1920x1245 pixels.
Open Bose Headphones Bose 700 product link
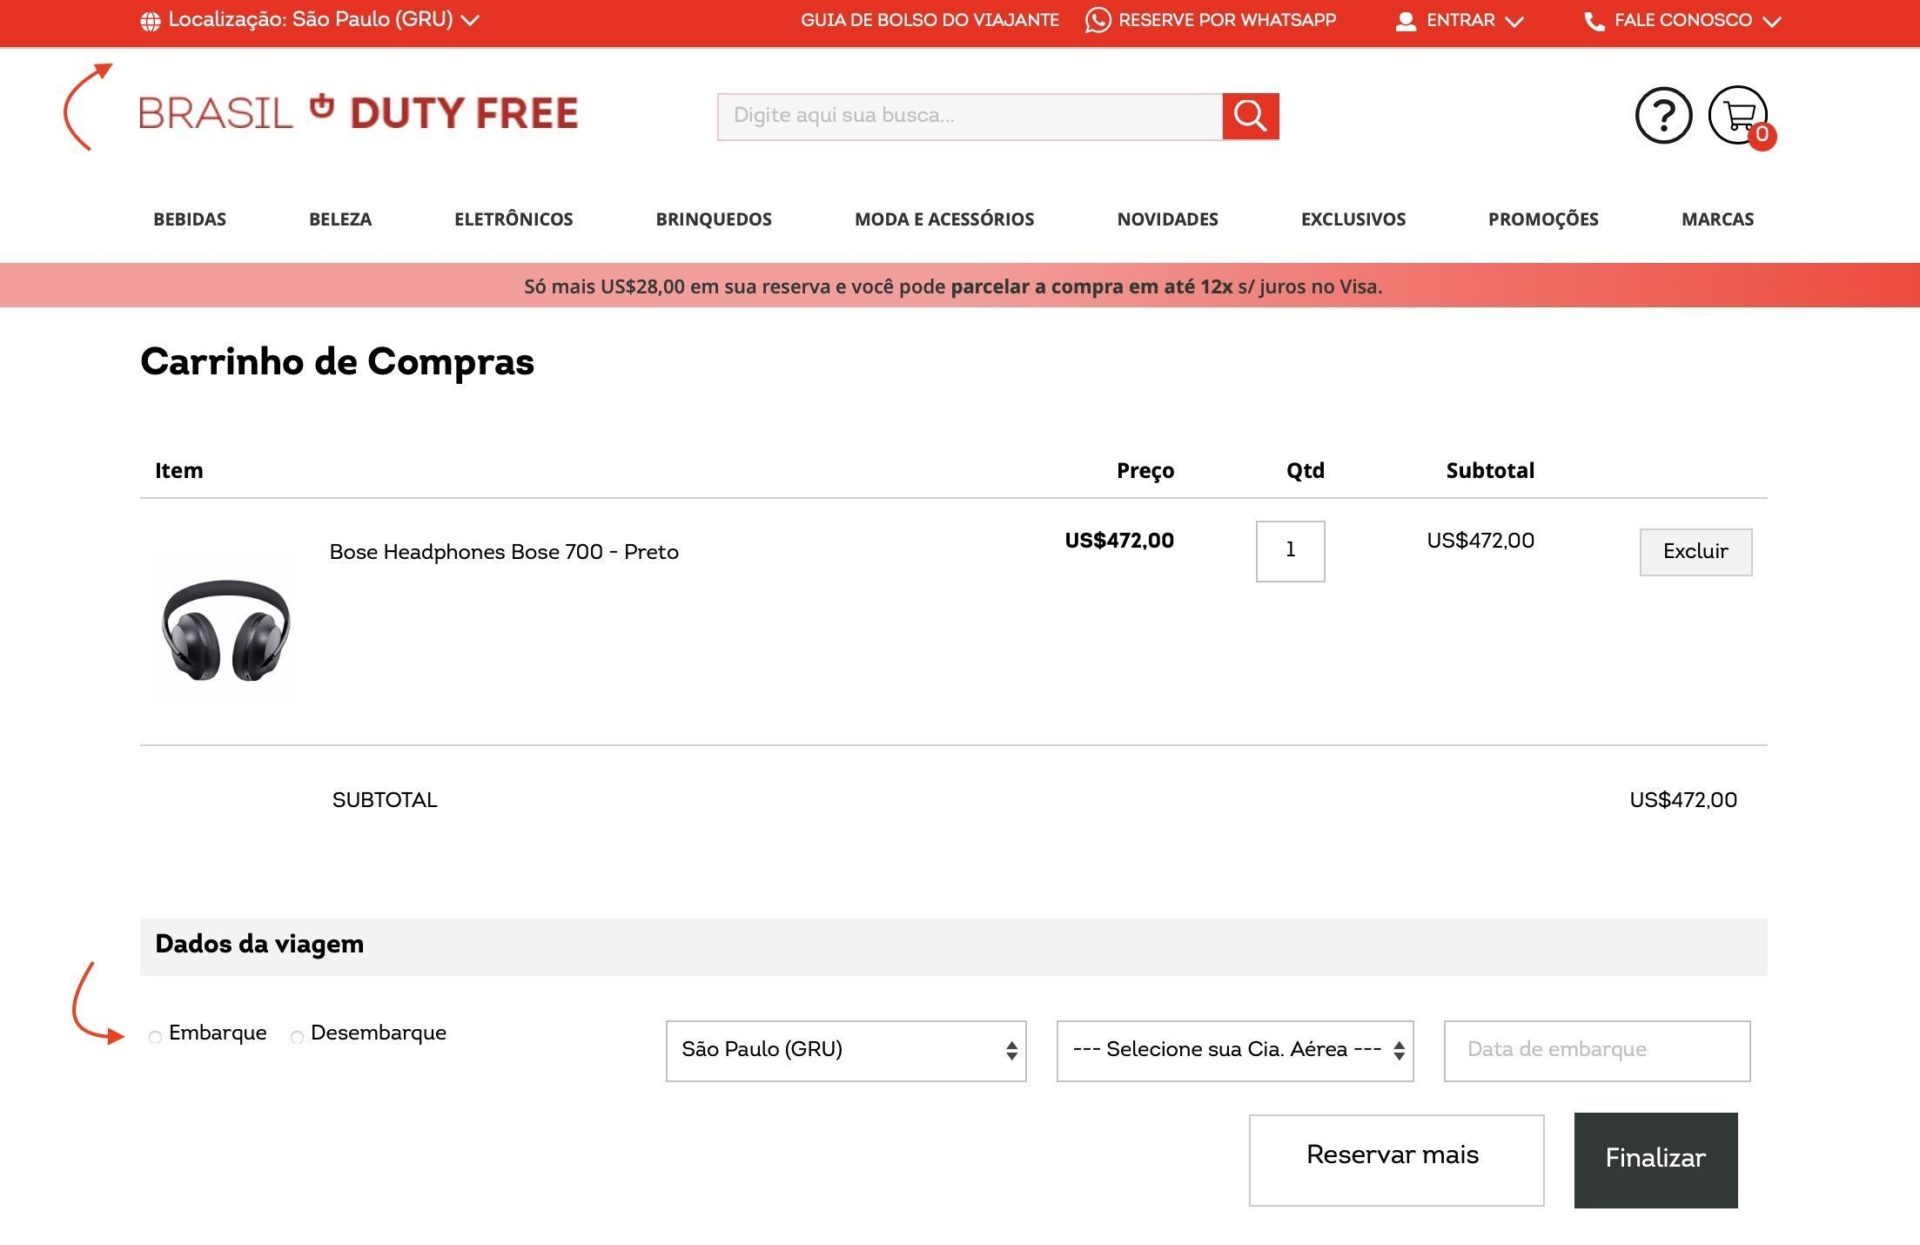504,552
